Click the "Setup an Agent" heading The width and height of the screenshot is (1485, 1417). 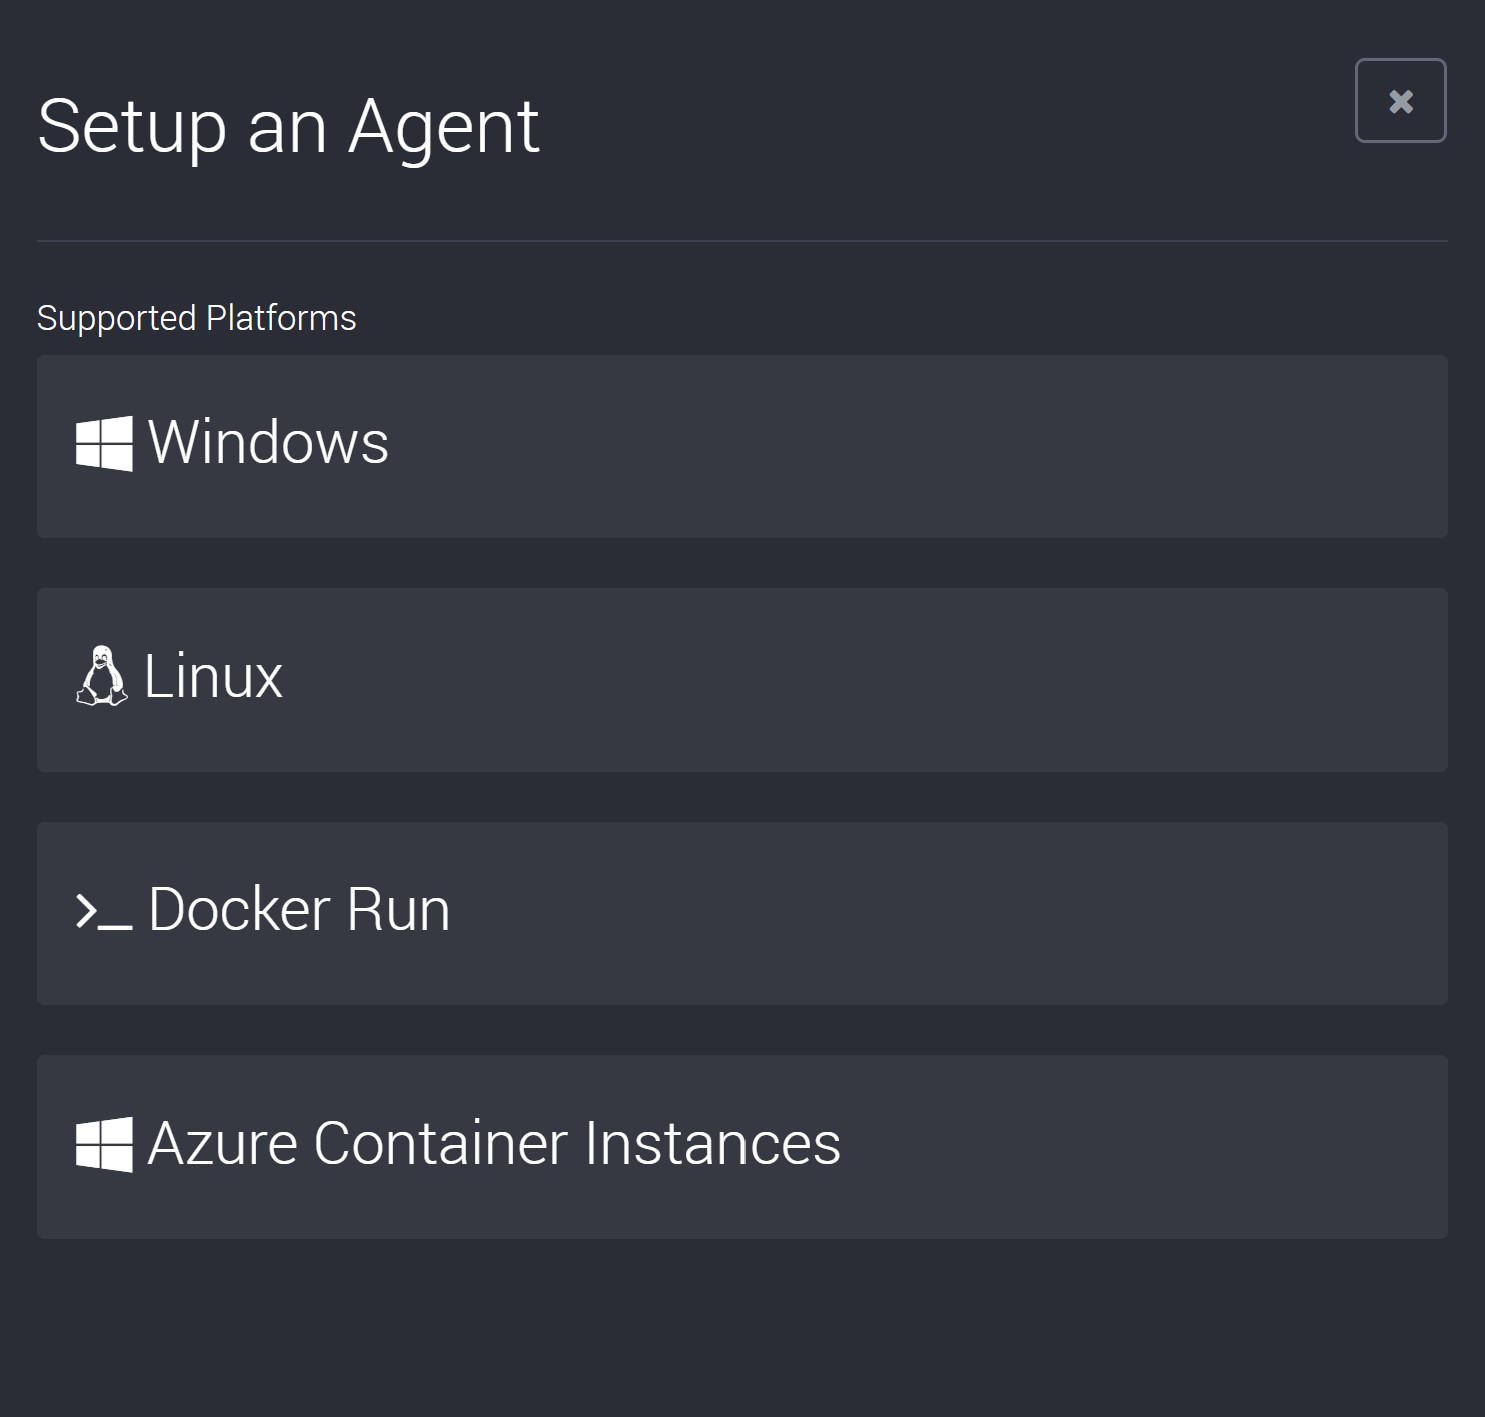[x=288, y=128]
